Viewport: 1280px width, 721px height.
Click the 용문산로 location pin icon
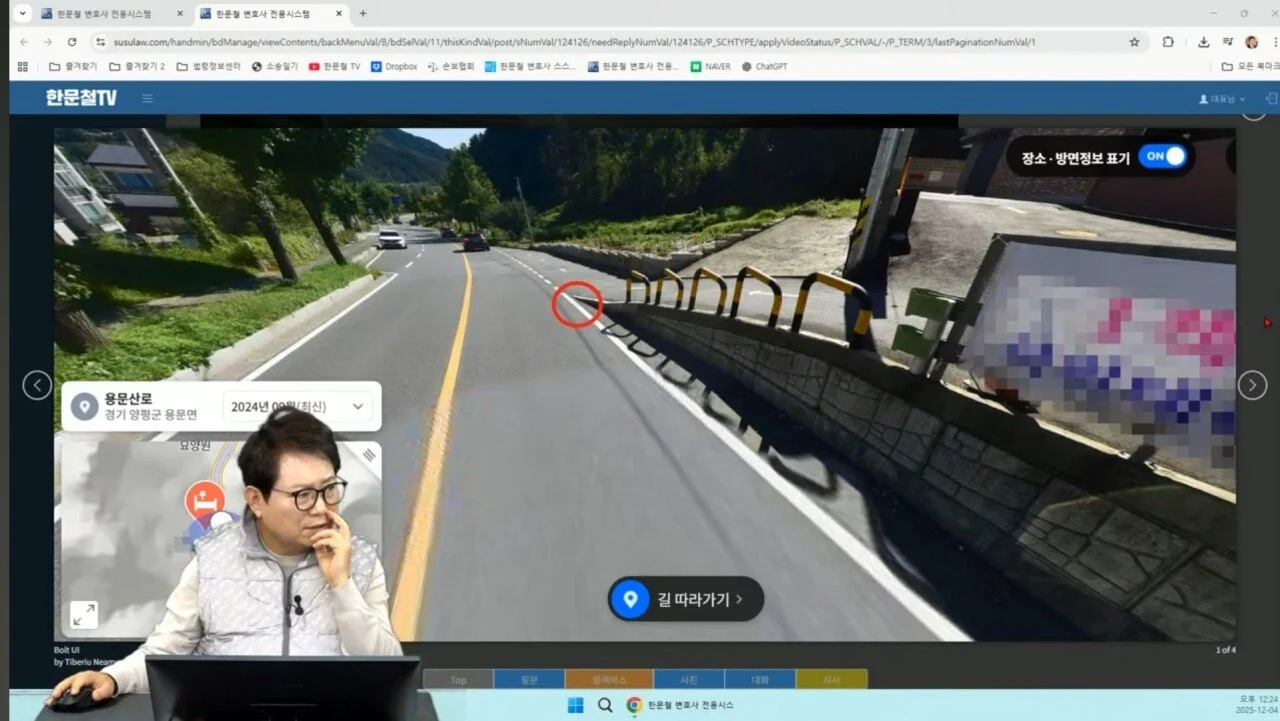[x=85, y=406]
